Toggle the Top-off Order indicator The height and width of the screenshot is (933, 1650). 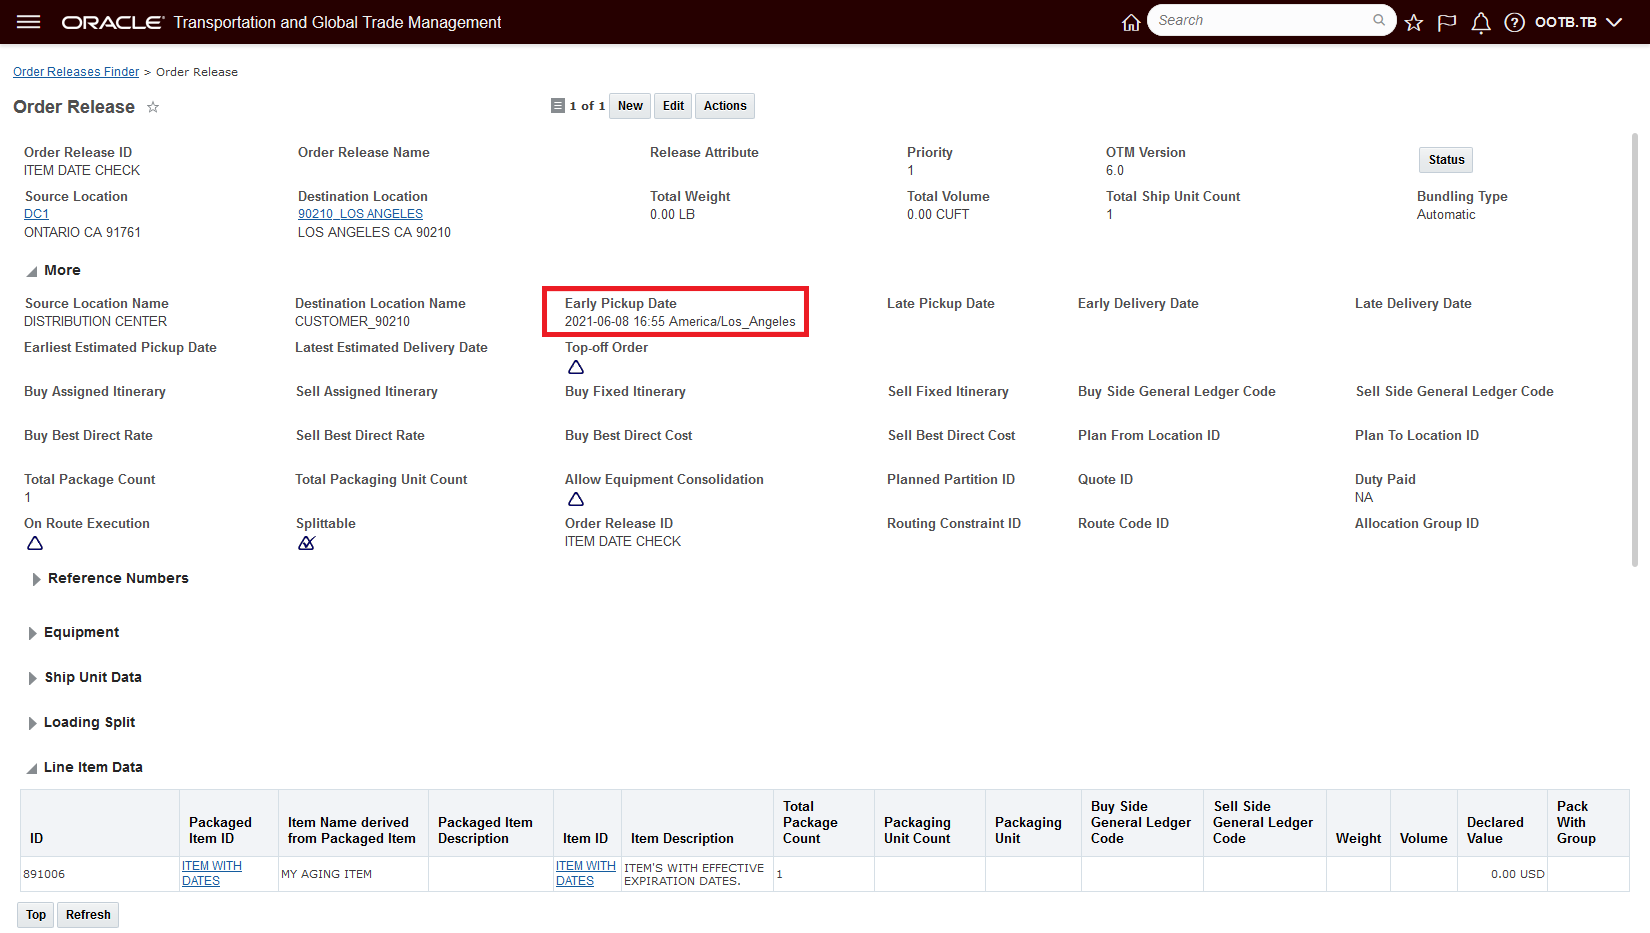point(576,367)
